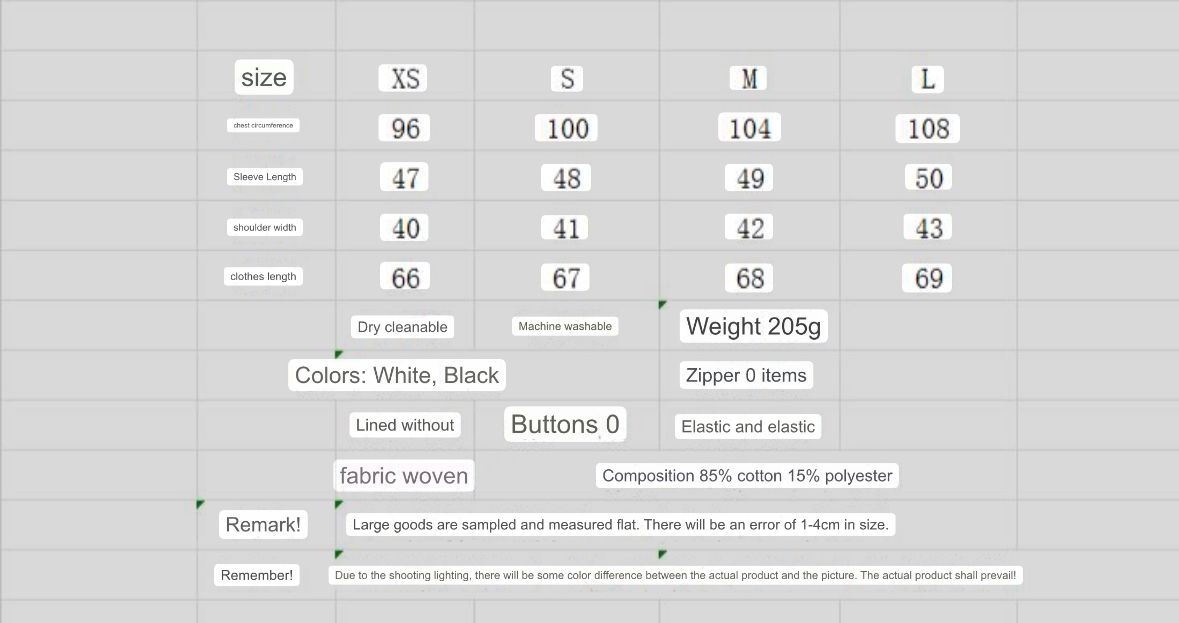
Task: Select the L size column header
Action: (x=927, y=79)
